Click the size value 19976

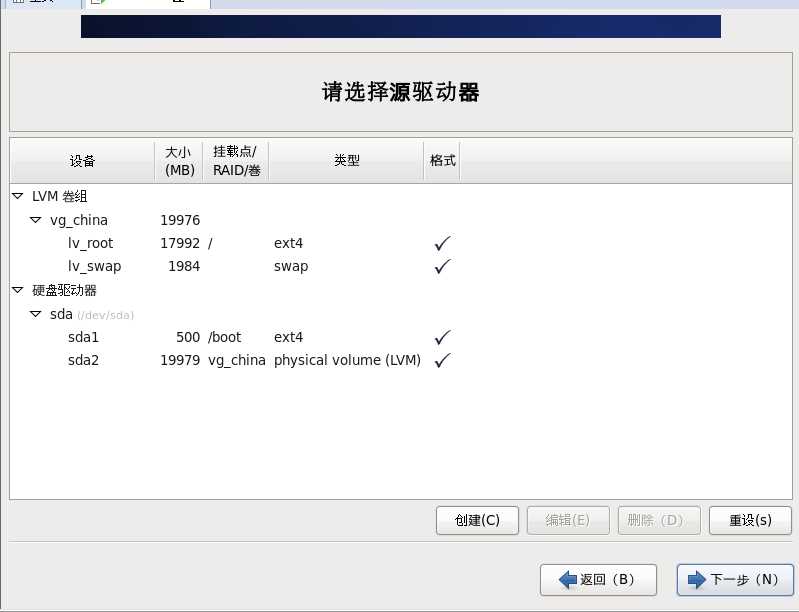pos(180,220)
